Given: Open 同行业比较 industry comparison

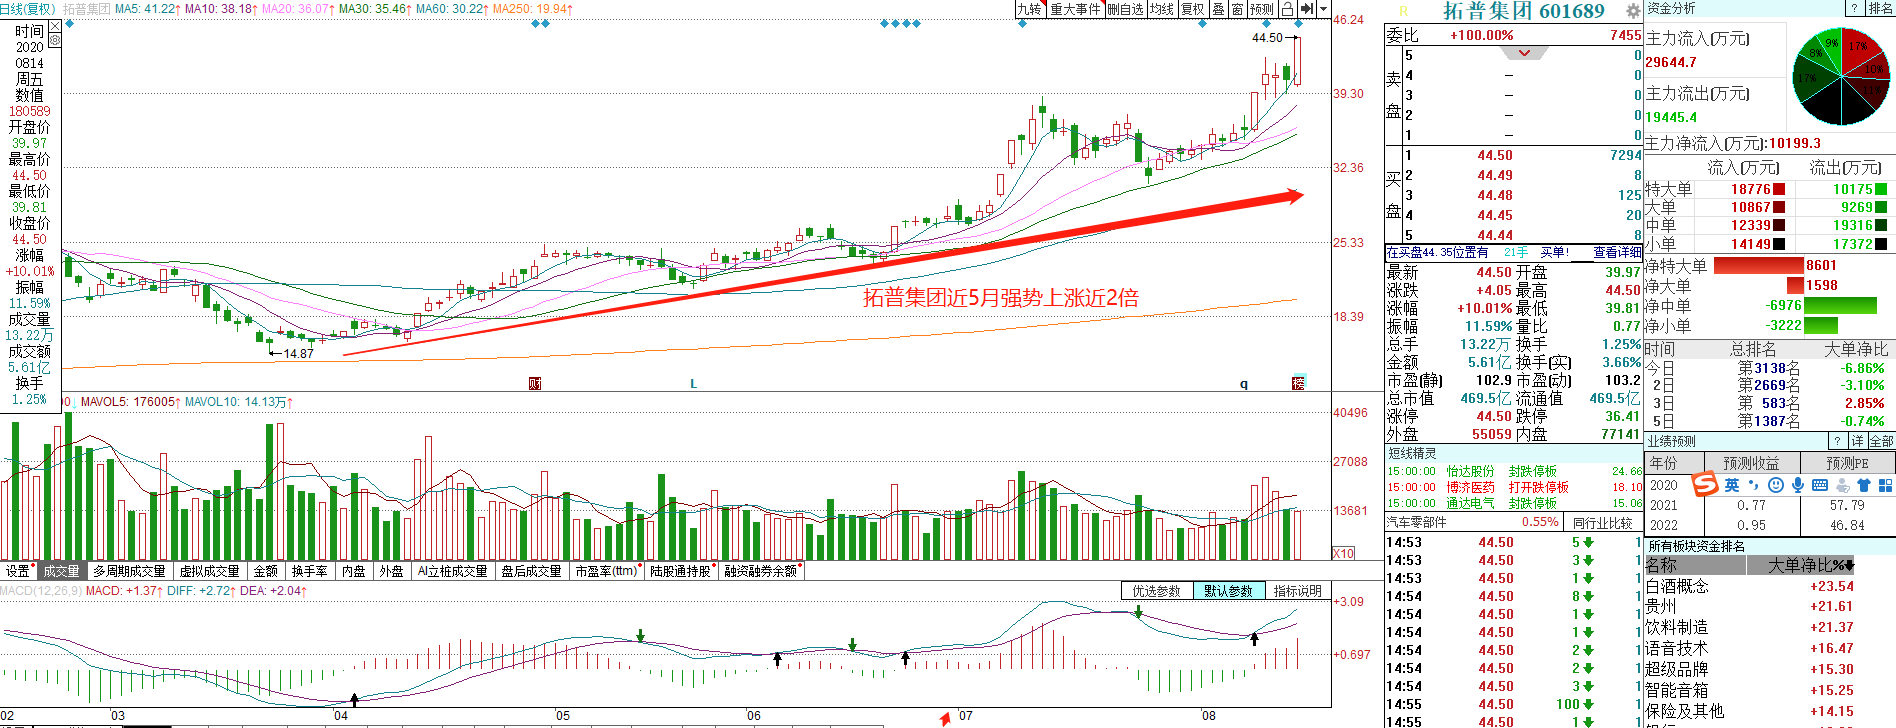Looking at the screenshot, I should tap(1603, 522).
